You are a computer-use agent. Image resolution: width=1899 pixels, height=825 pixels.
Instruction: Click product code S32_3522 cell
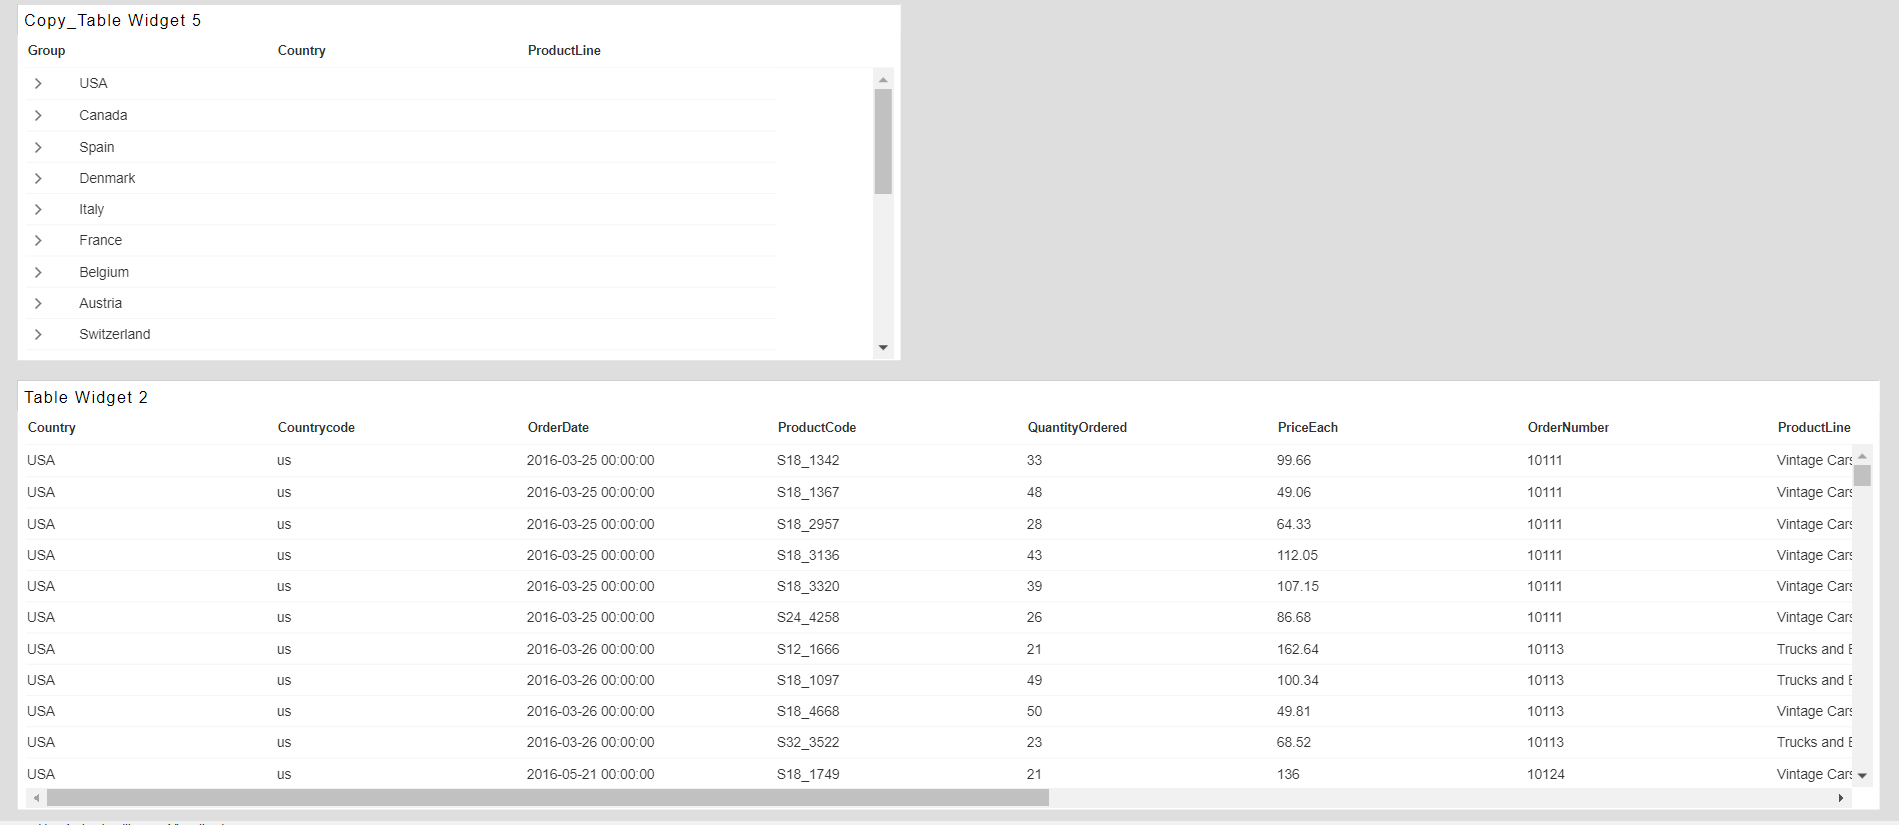coord(808,743)
